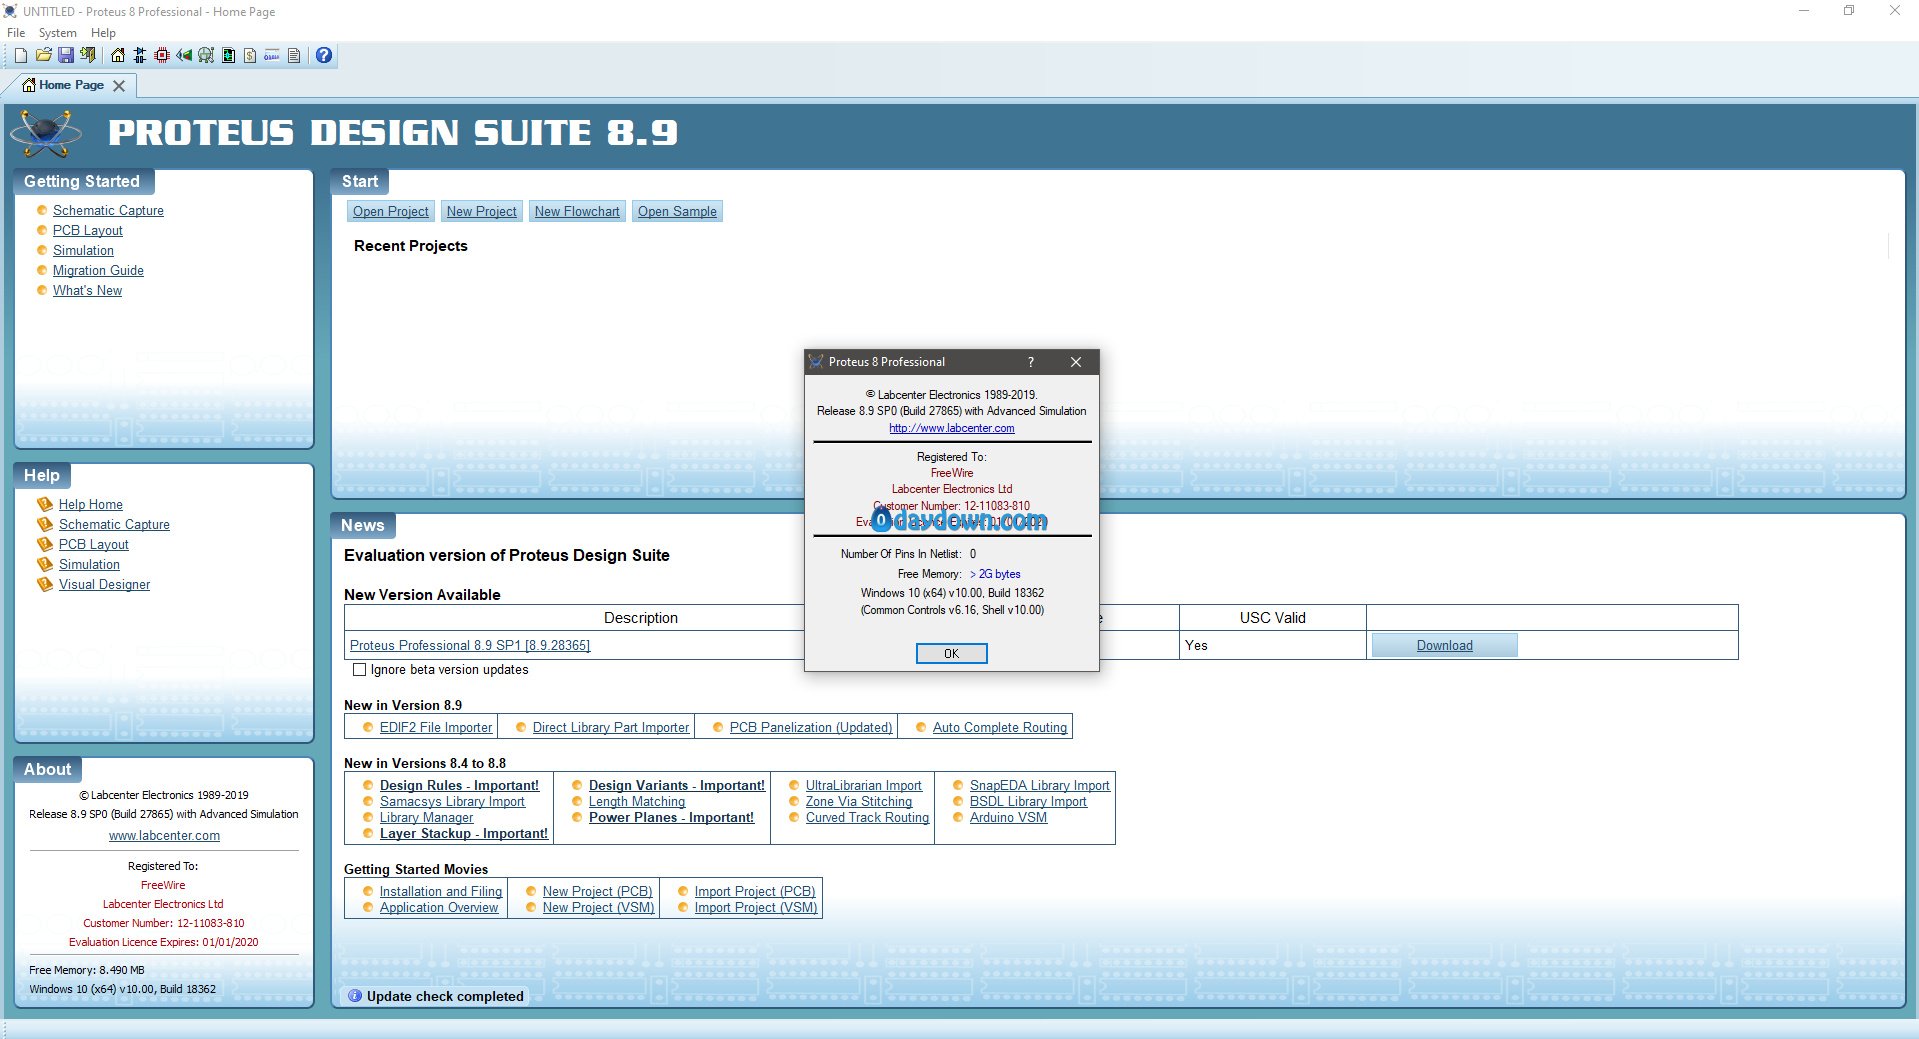Close the Home Page tab
1919x1039 pixels.
pos(119,86)
